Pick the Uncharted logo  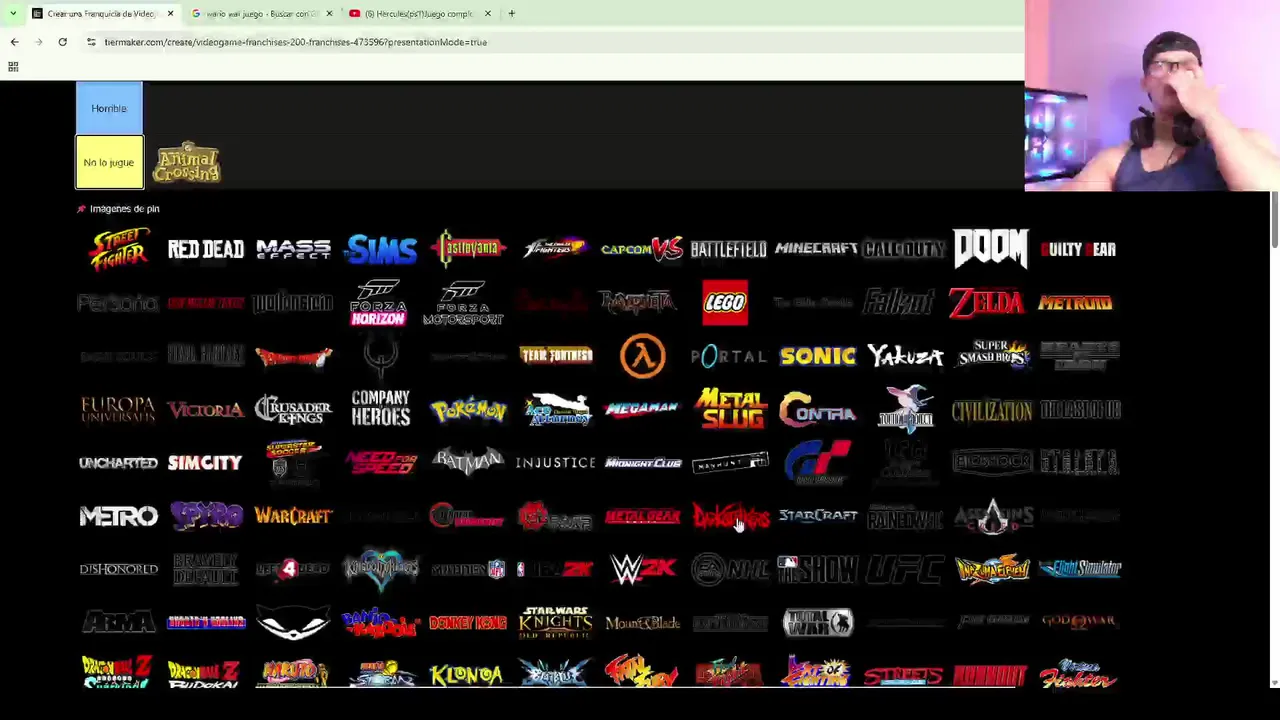(118, 463)
